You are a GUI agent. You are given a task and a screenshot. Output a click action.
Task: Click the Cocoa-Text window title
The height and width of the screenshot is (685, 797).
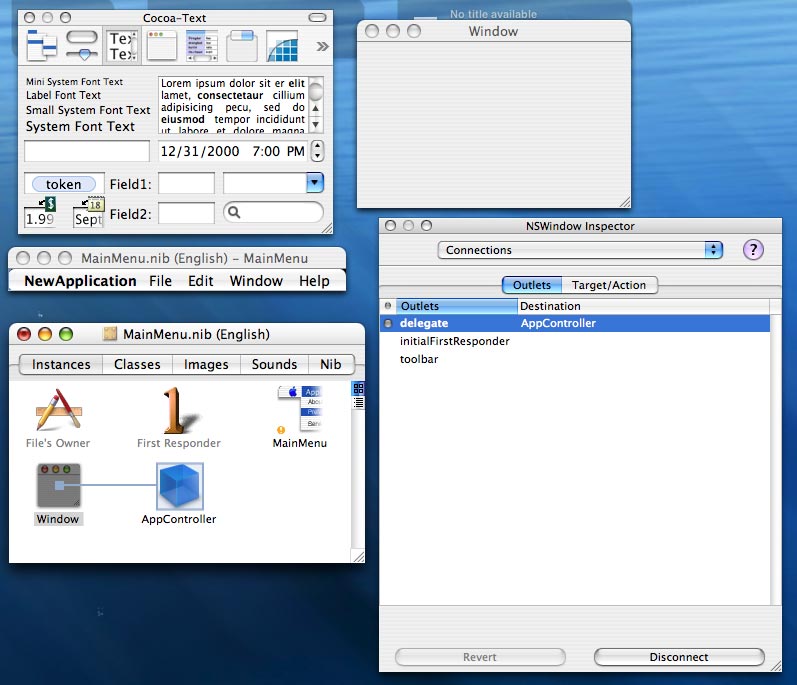pos(174,18)
